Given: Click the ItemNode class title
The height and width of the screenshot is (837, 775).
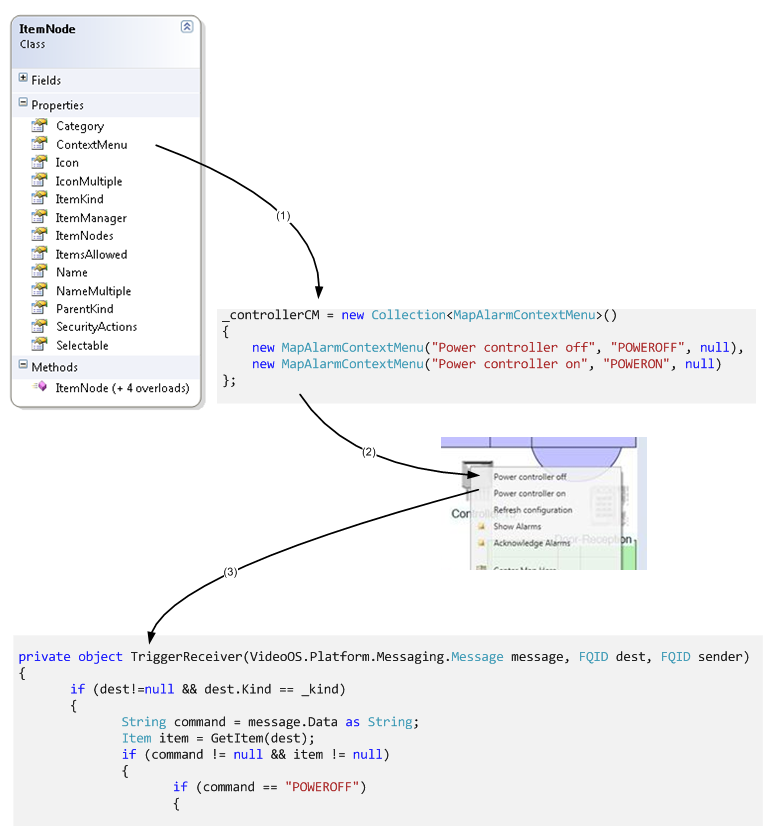Looking at the screenshot, I should click(x=47, y=29).
